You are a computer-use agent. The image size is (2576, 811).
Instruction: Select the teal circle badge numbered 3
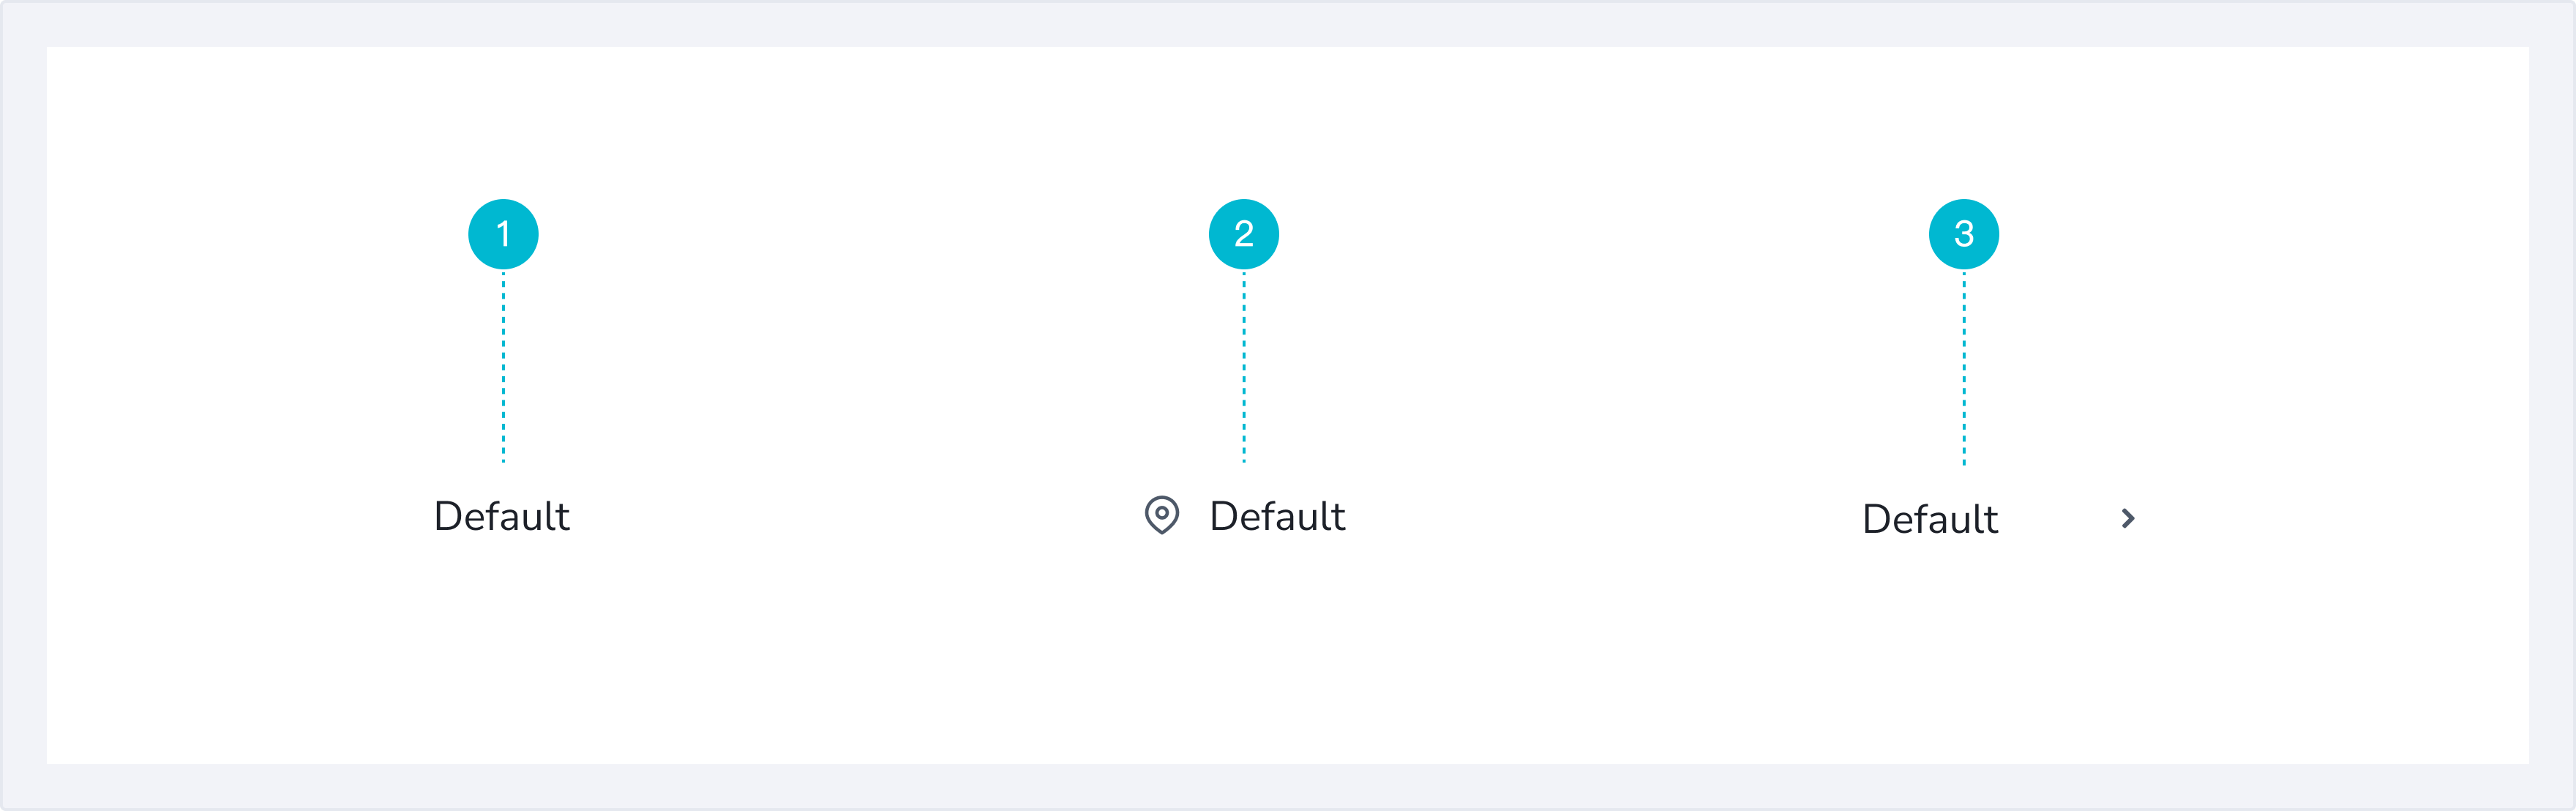point(1963,234)
